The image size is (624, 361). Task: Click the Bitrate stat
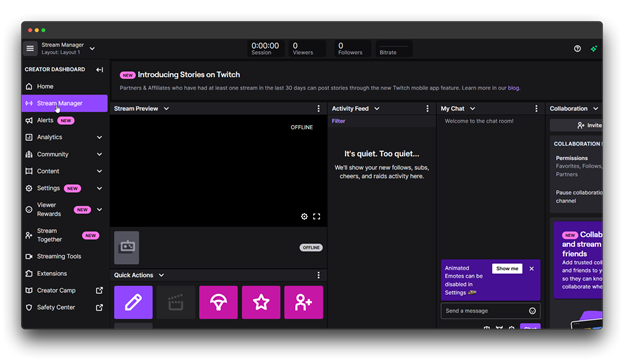(x=394, y=49)
